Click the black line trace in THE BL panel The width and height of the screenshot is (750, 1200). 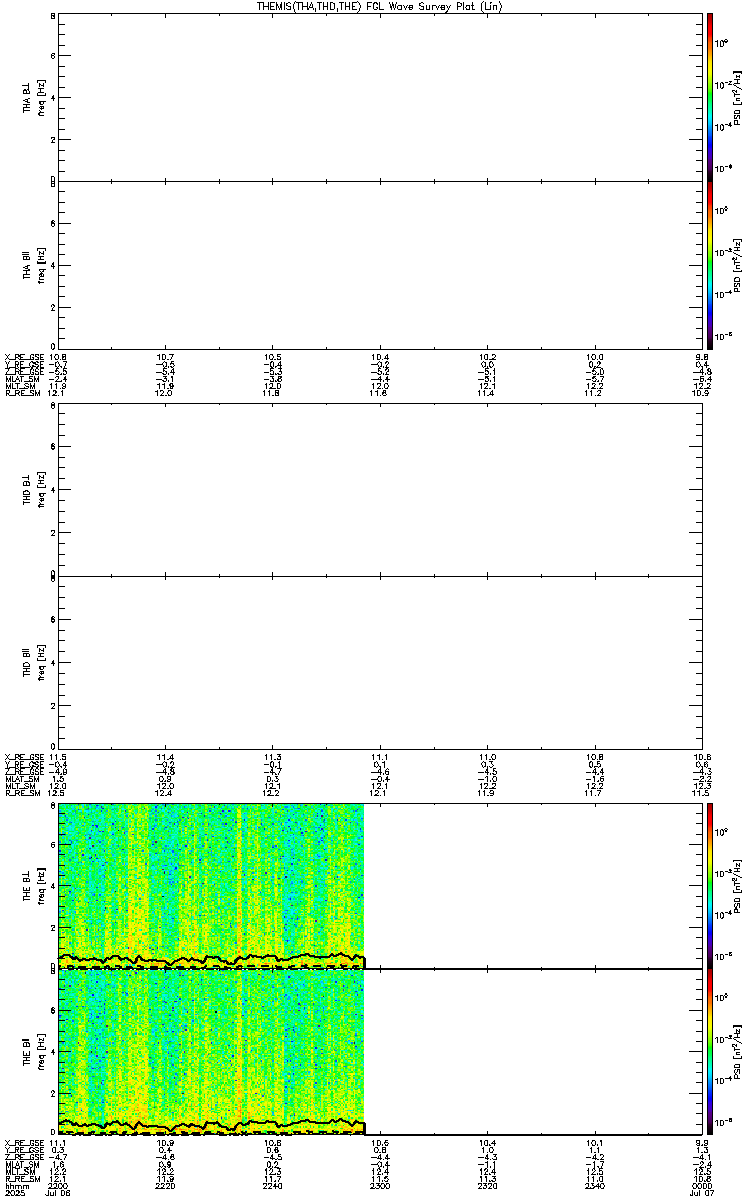[x=211, y=960]
